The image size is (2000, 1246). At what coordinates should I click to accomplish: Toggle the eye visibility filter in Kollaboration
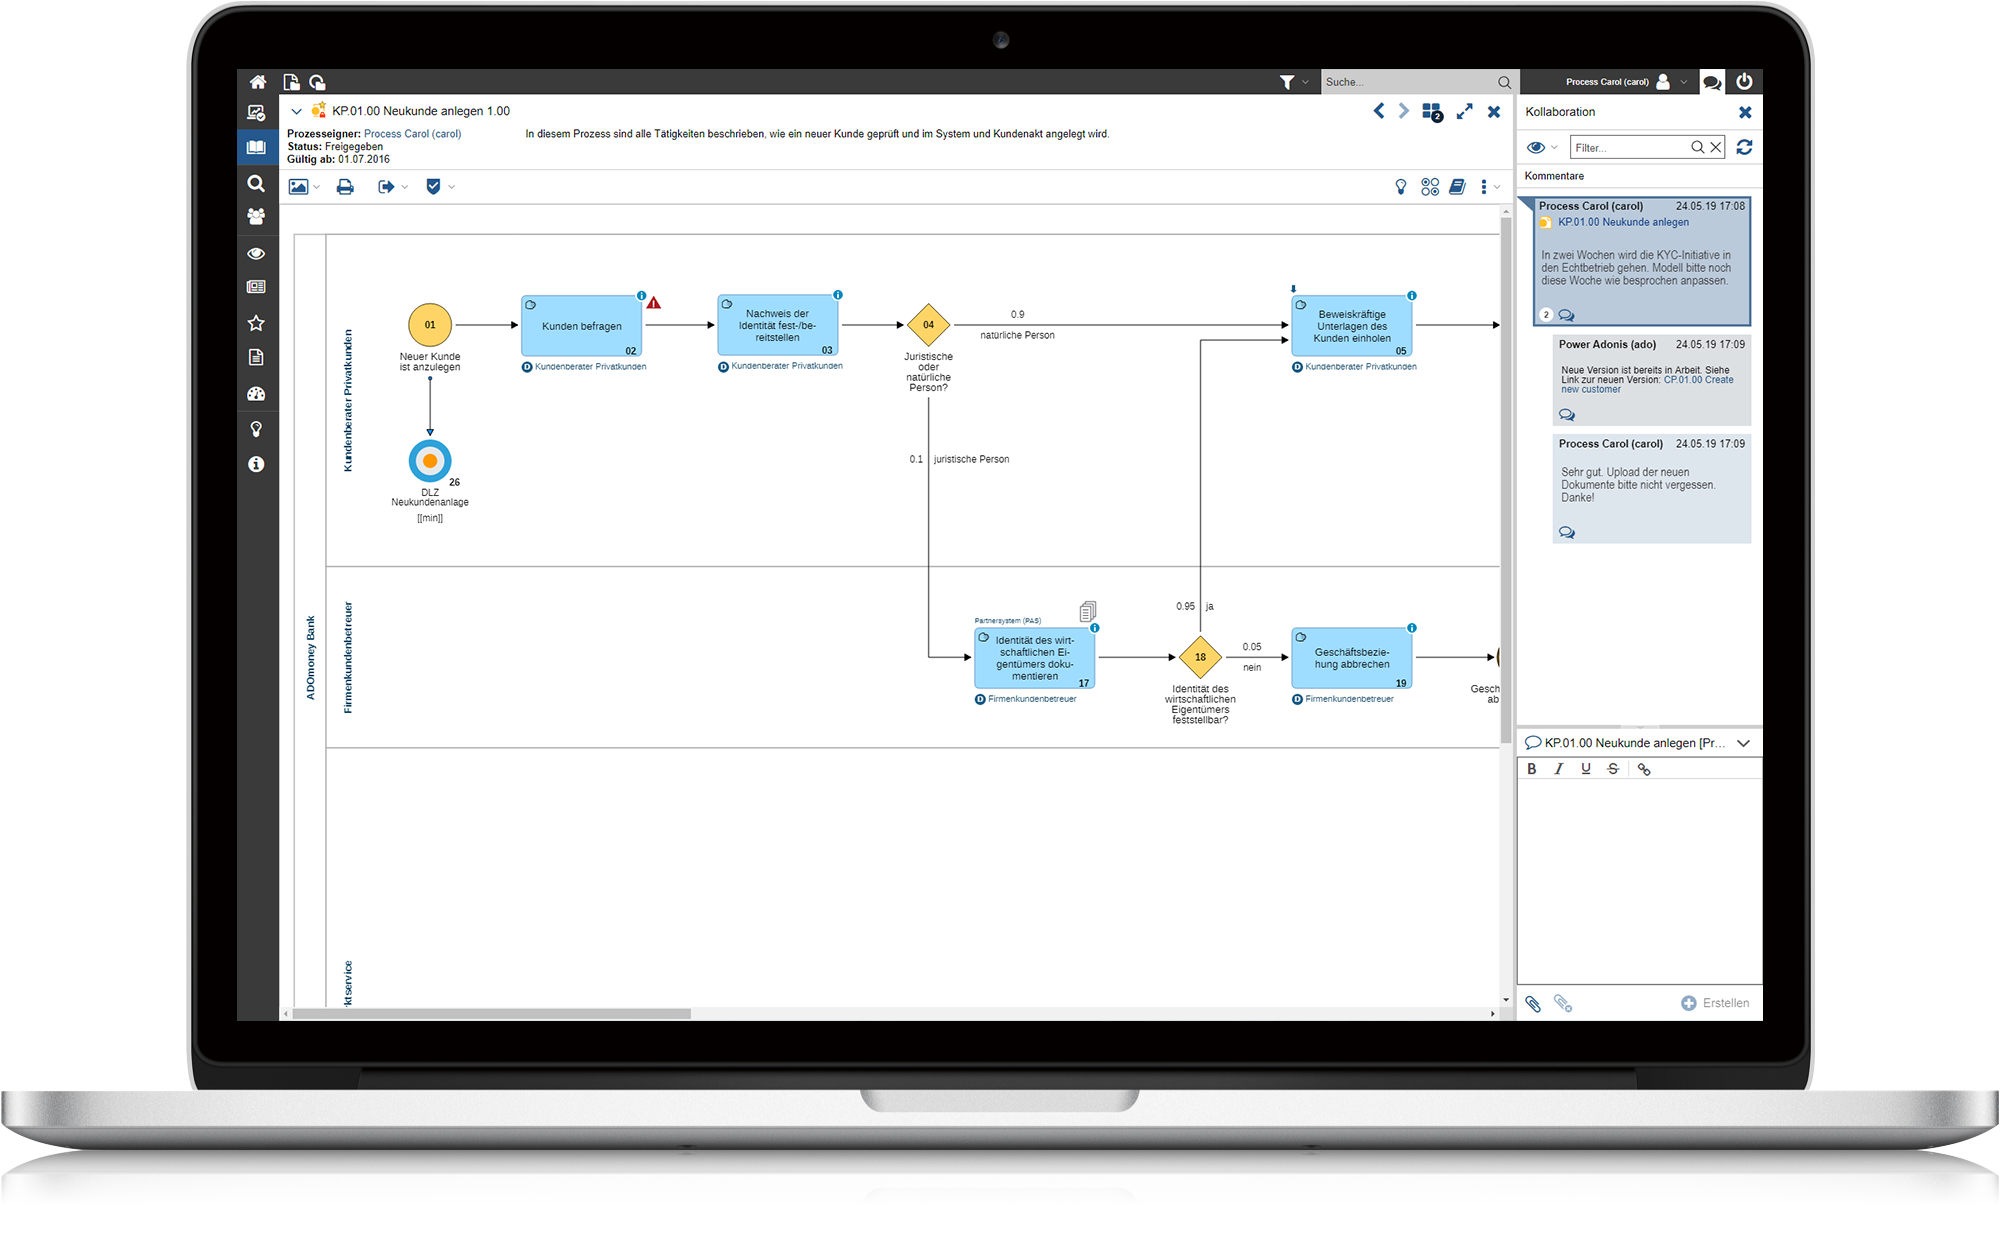[1536, 147]
